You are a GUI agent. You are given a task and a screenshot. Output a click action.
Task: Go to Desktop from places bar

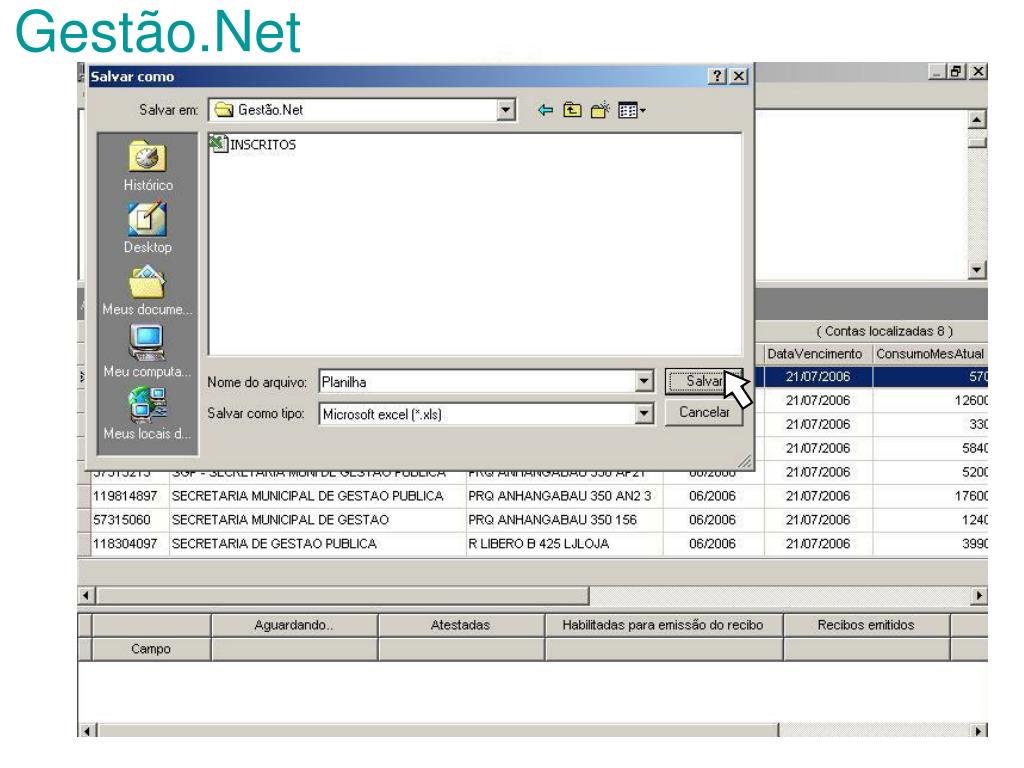[x=148, y=228]
